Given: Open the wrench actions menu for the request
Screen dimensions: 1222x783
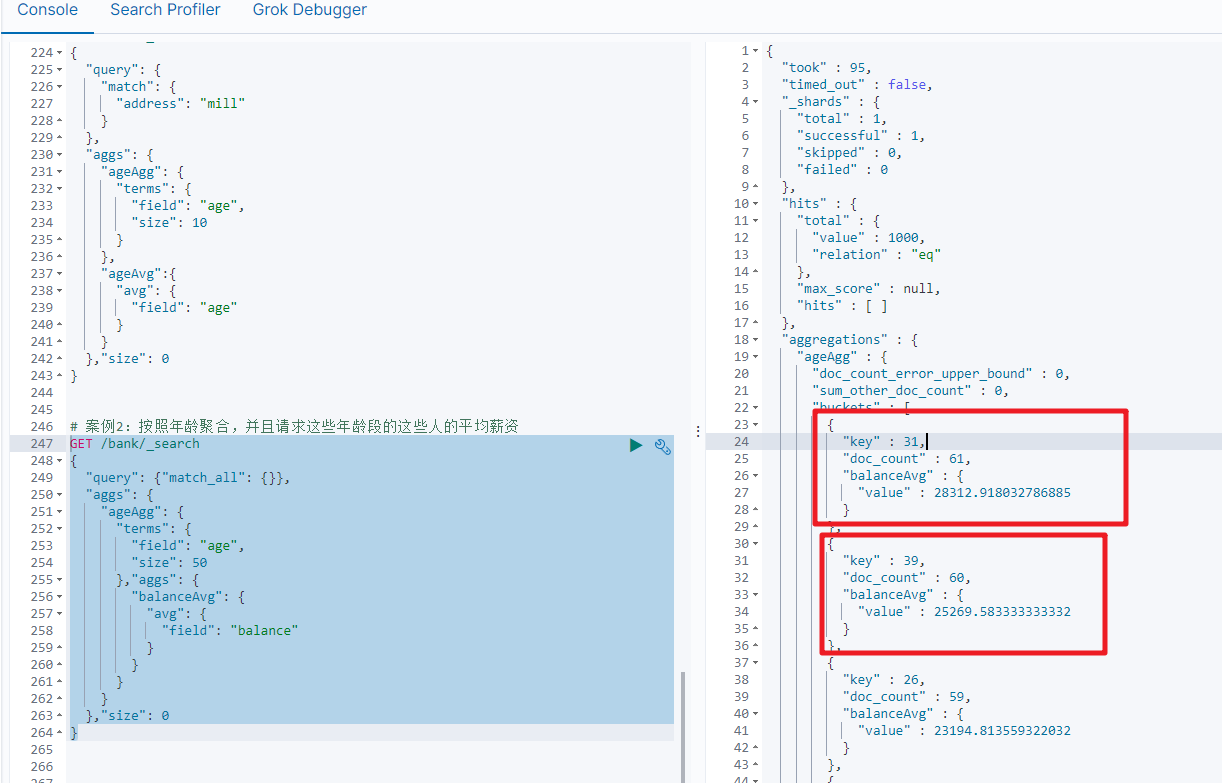Looking at the screenshot, I should [662, 446].
